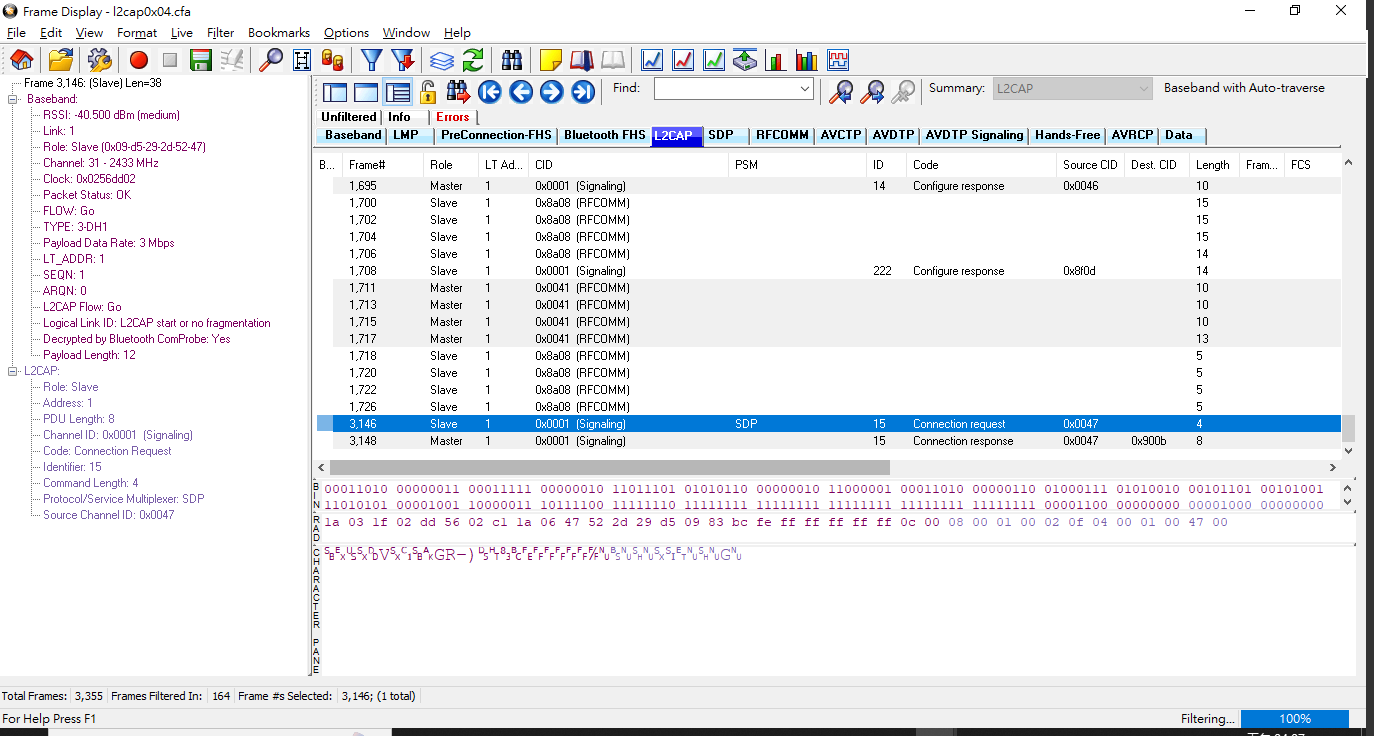Open the Filter menu

tap(220, 33)
